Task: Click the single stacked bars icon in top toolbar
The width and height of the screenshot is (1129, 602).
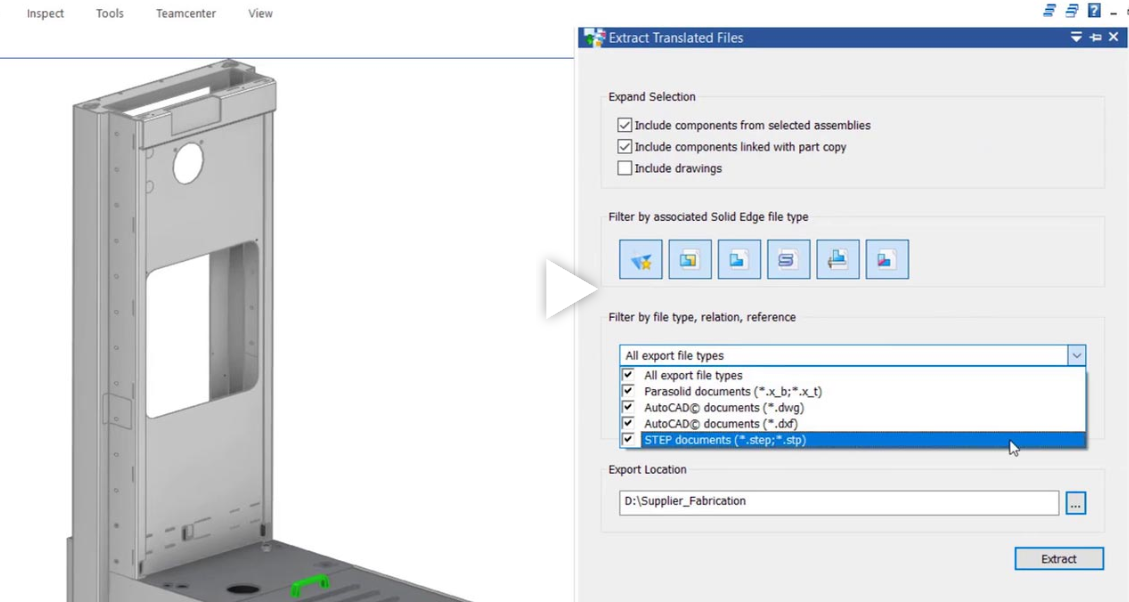Action: tap(1050, 11)
